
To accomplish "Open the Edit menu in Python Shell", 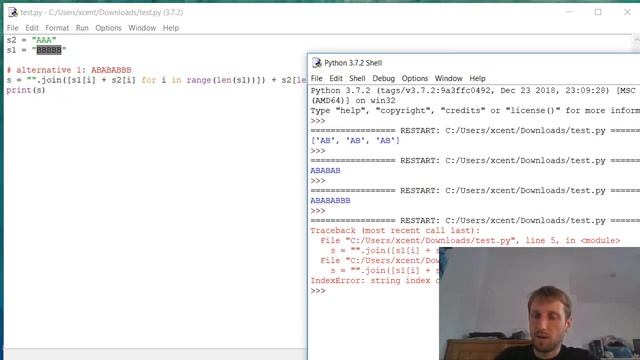I will click(x=336, y=78).
